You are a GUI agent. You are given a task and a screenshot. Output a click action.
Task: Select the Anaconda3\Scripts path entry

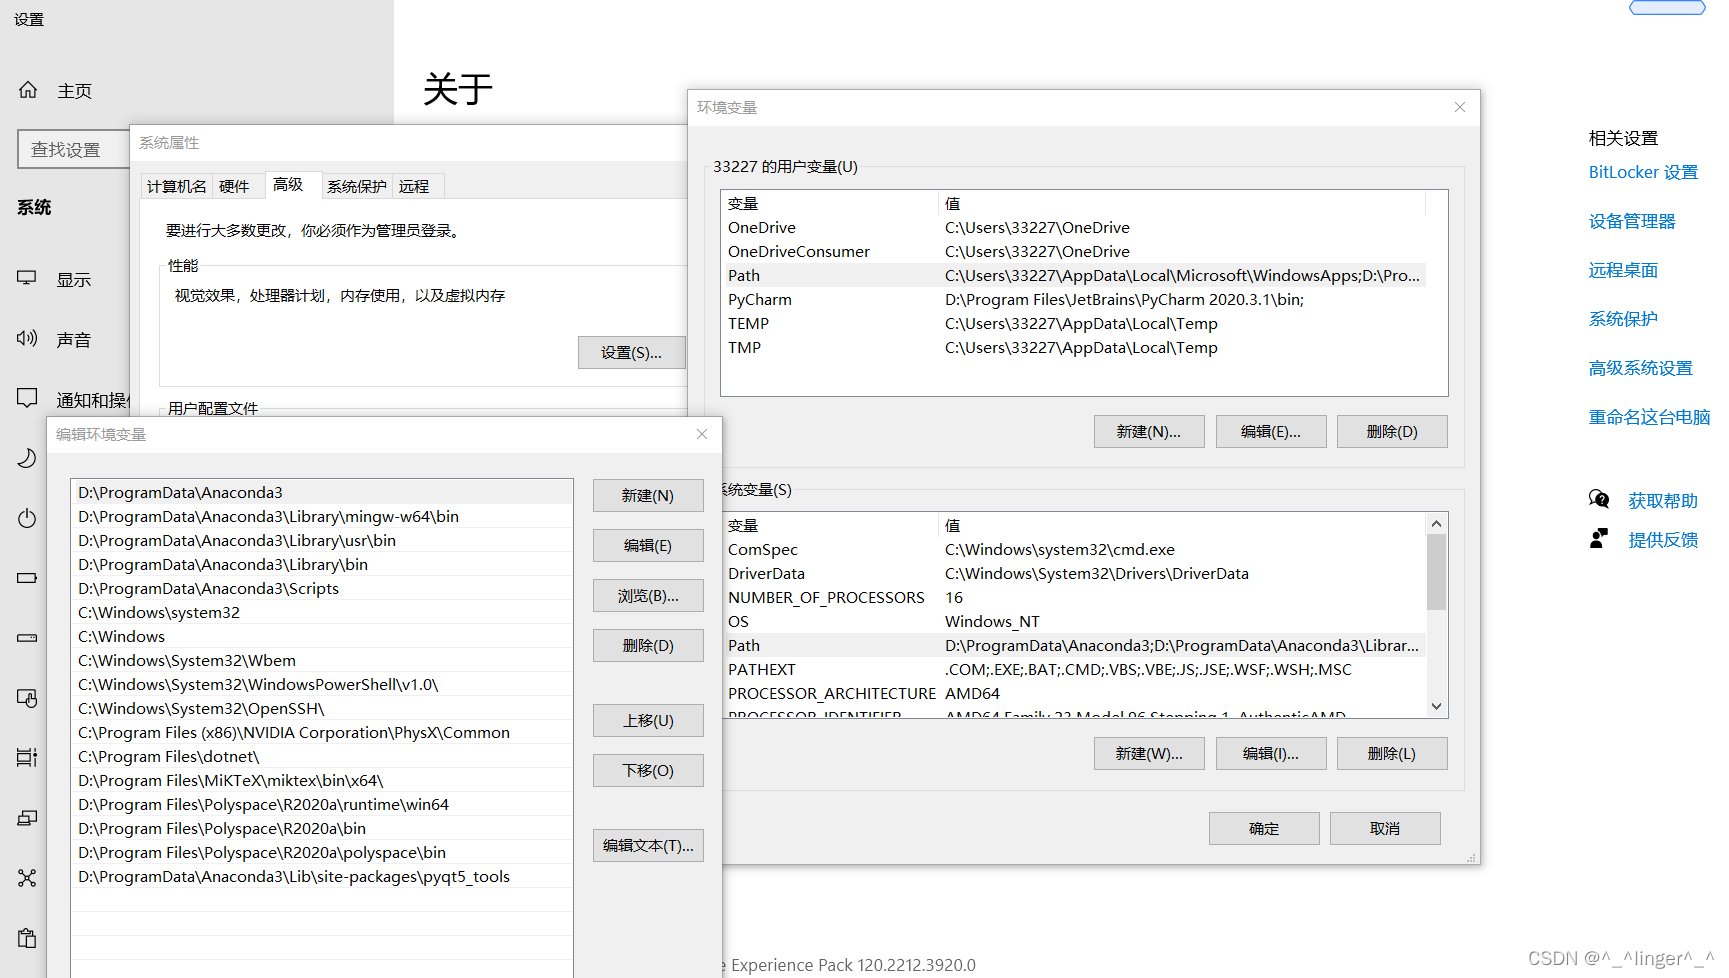[322, 588]
